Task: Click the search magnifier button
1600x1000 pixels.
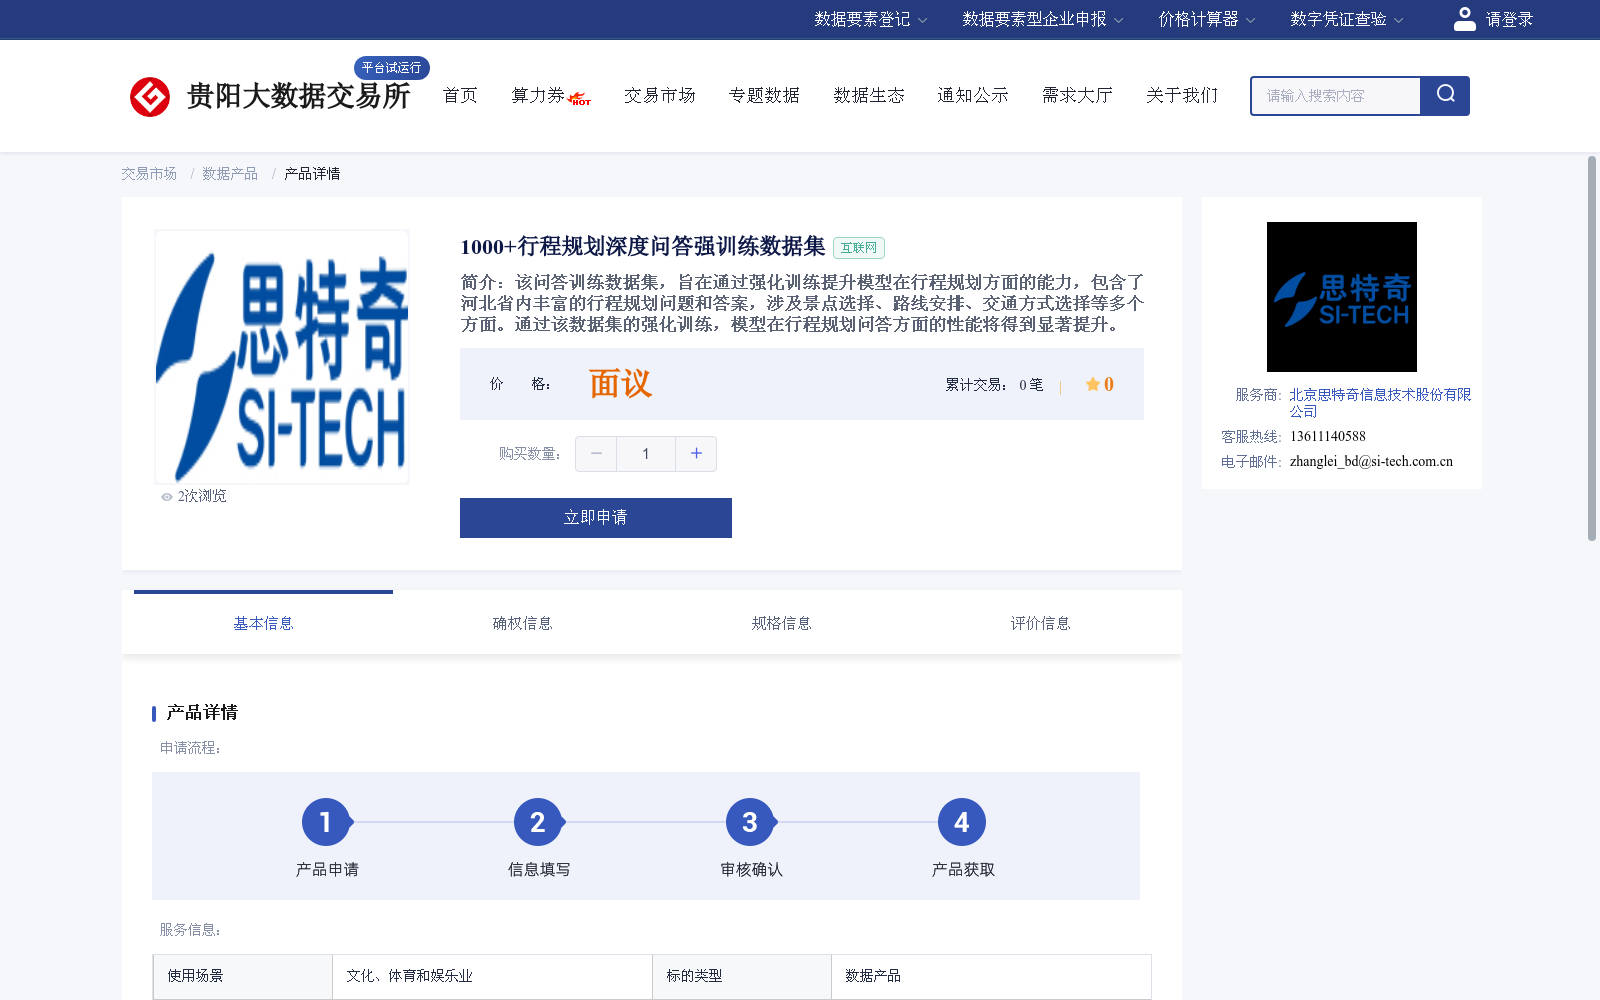Action: point(1445,96)
